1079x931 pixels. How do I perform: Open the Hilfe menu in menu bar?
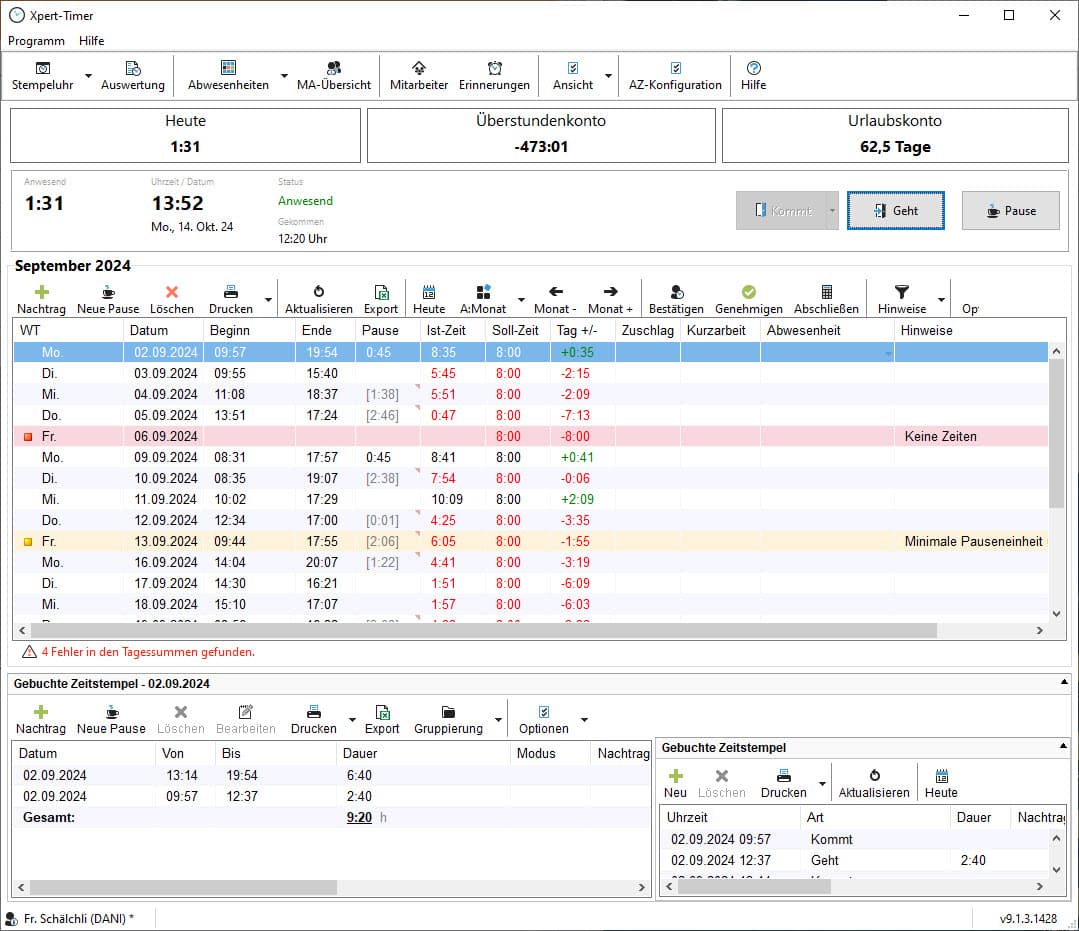(x=92, y=41)
